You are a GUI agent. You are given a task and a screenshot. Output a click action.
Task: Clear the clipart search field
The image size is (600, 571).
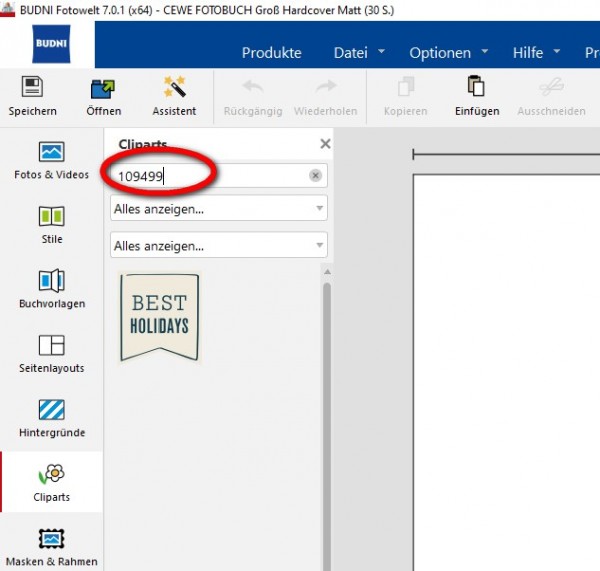click(x=315, y=176)
